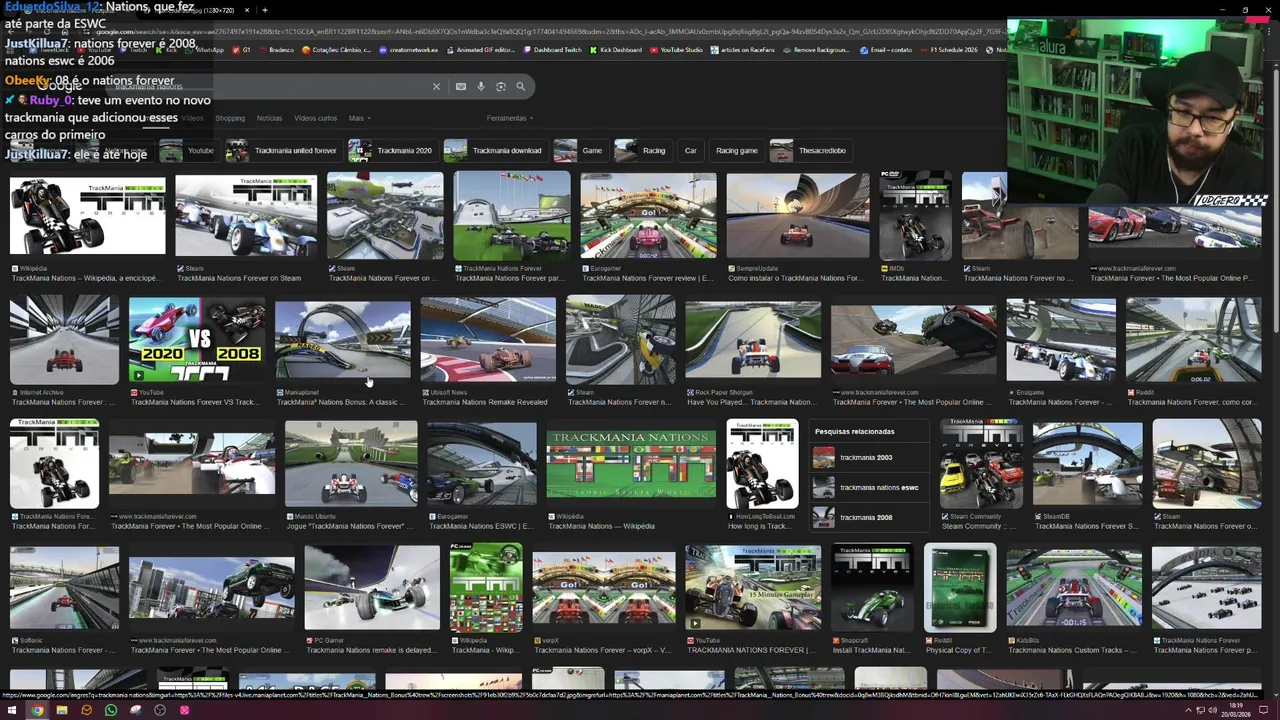Expand the Mais search filter menu
This screenshot has height=720, width=1280.
click(359, 118)
